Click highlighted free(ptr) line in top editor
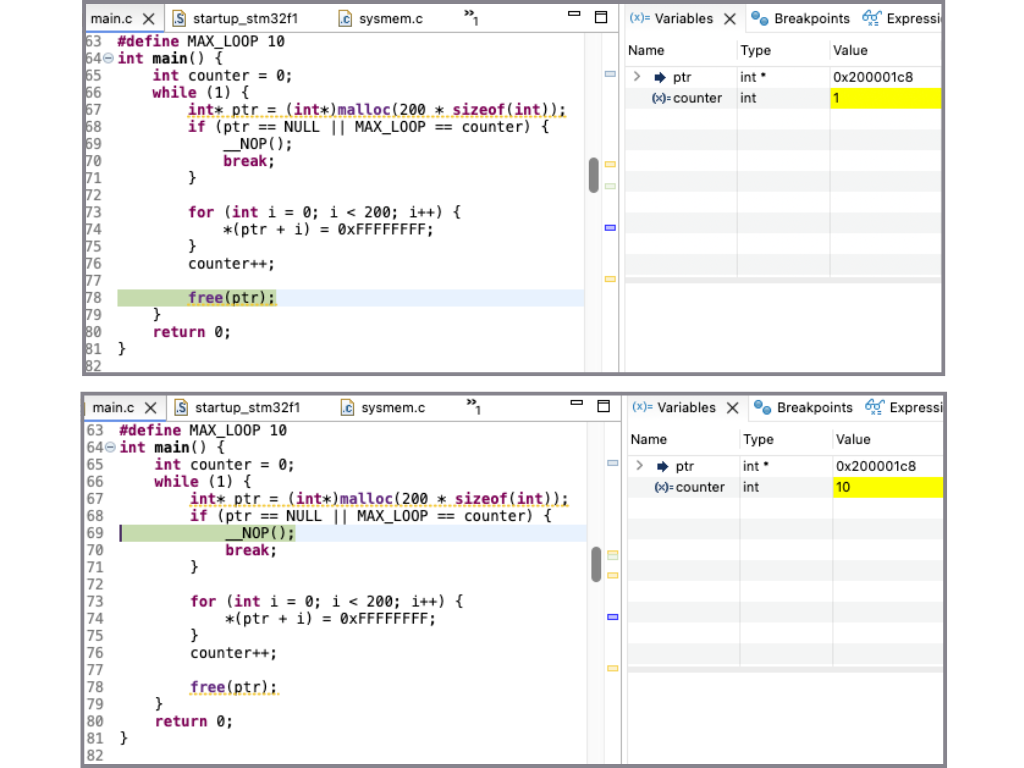The height and width of the screenshot is (768, 1024). [x=351, y=298]
